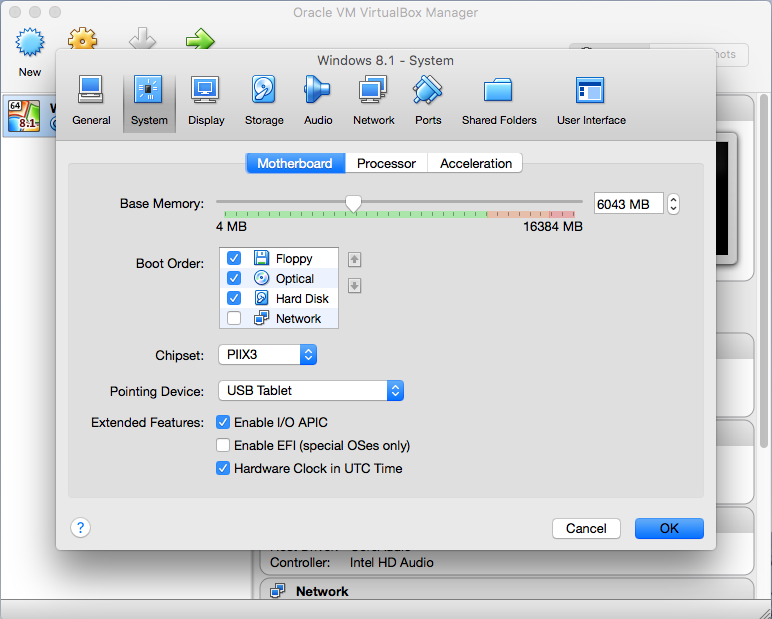The width and height of the screenshot is (772, 619).
Task: Click the Base Memory slider handle
Action: (353, 203)
